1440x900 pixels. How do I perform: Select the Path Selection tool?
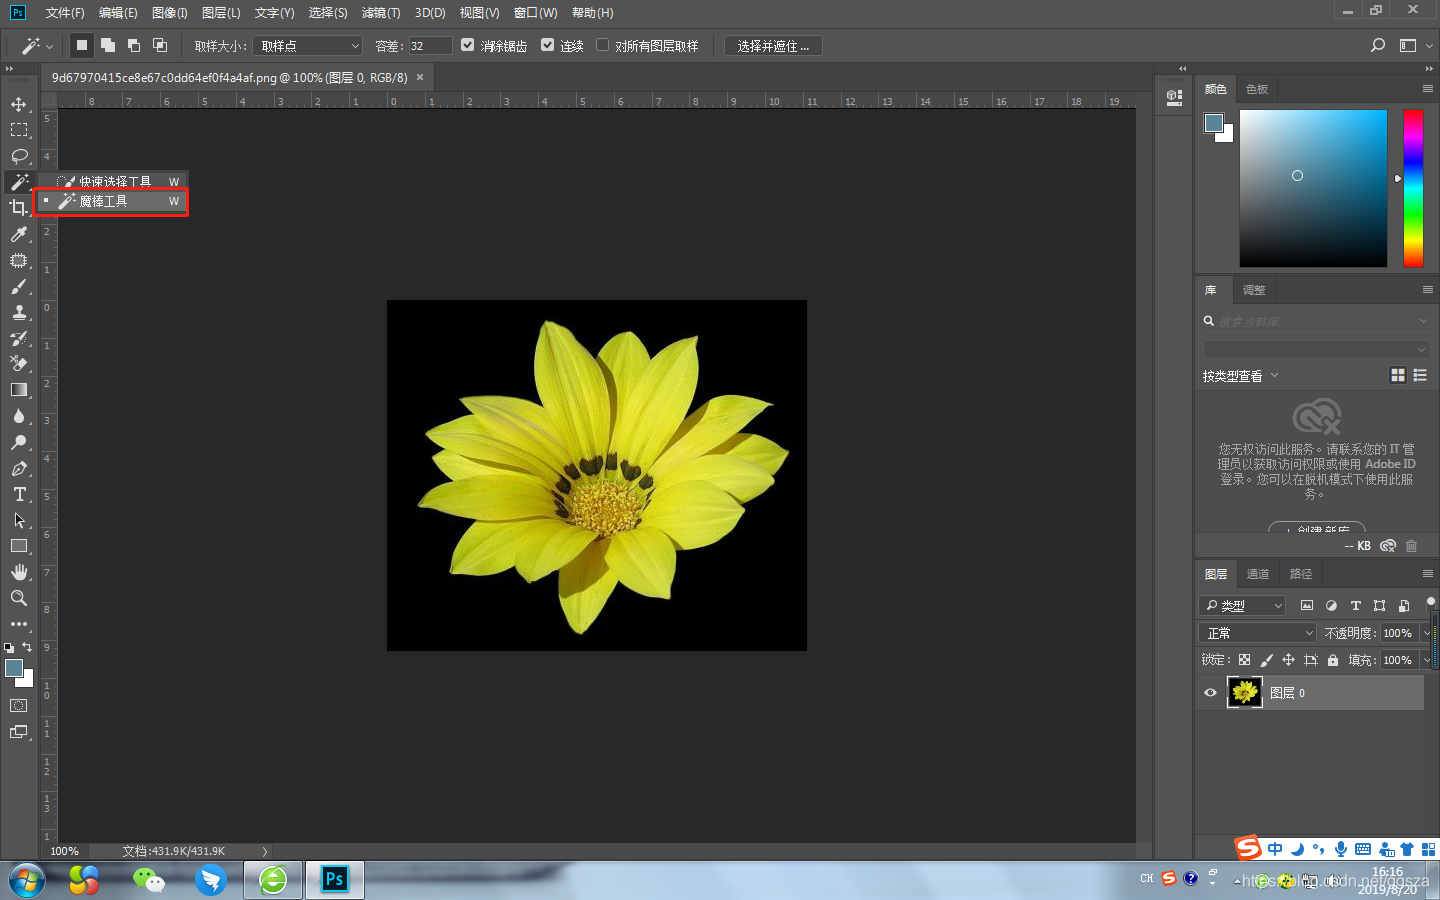(18, 520)
